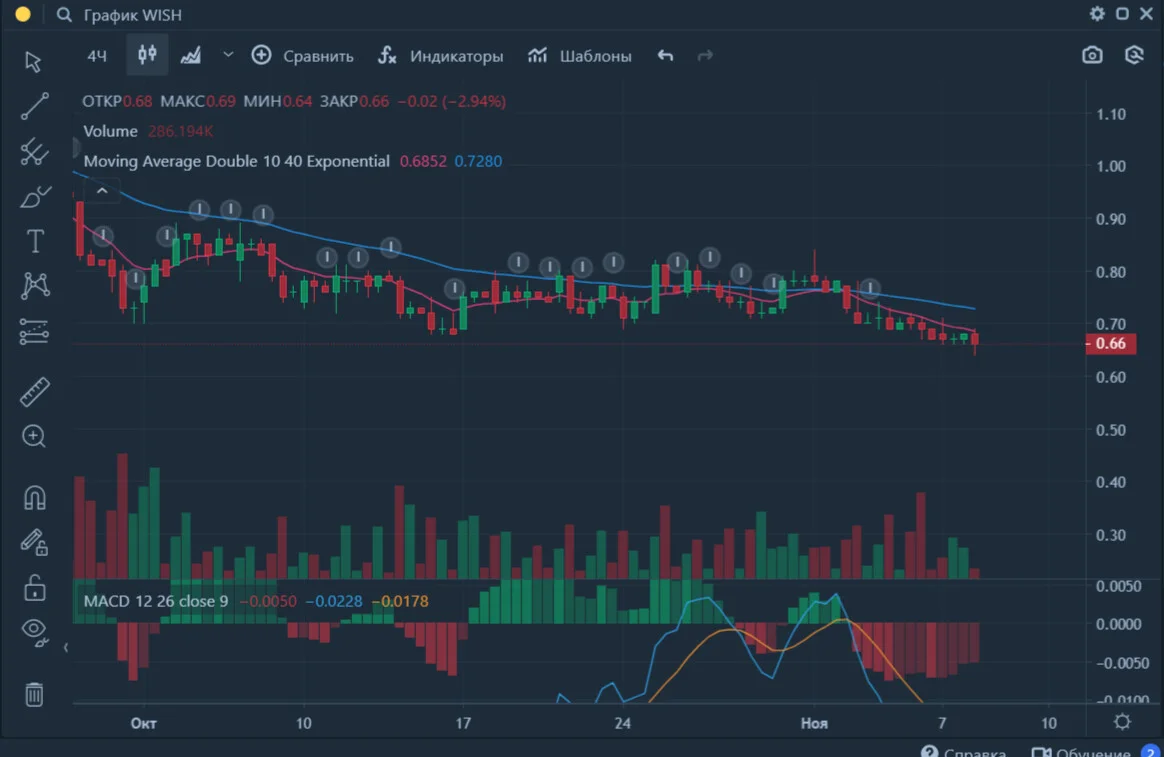This screenshot has height=757, width=1164.
Task: Choose the pitchfork drawing tool
Action: click(x=34, y=151)
